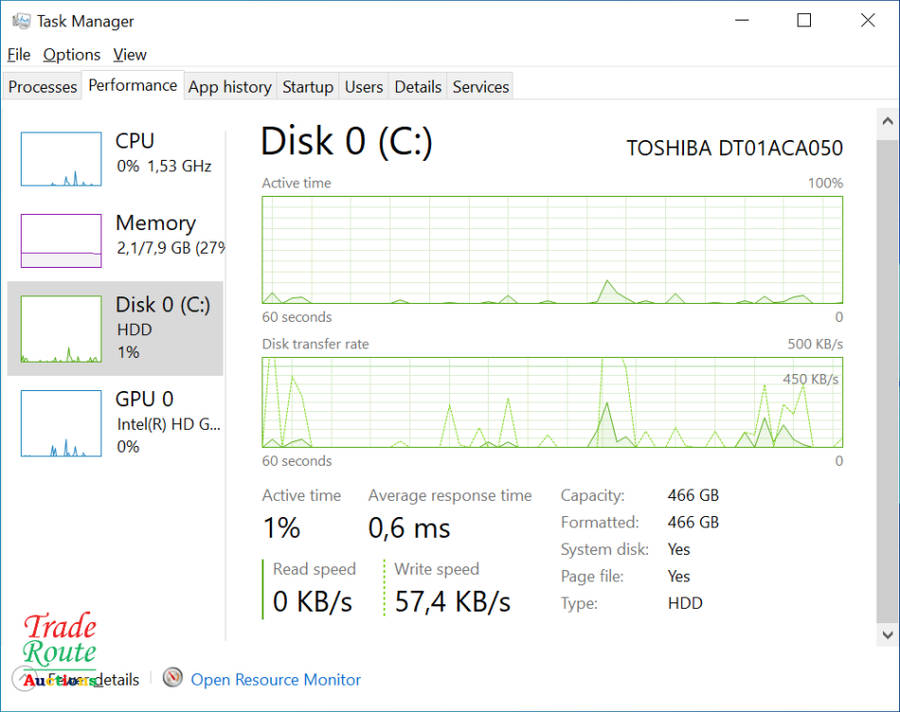Switch to the Processes tab
Screen dimensions: 900x712
tap(43, 87)
